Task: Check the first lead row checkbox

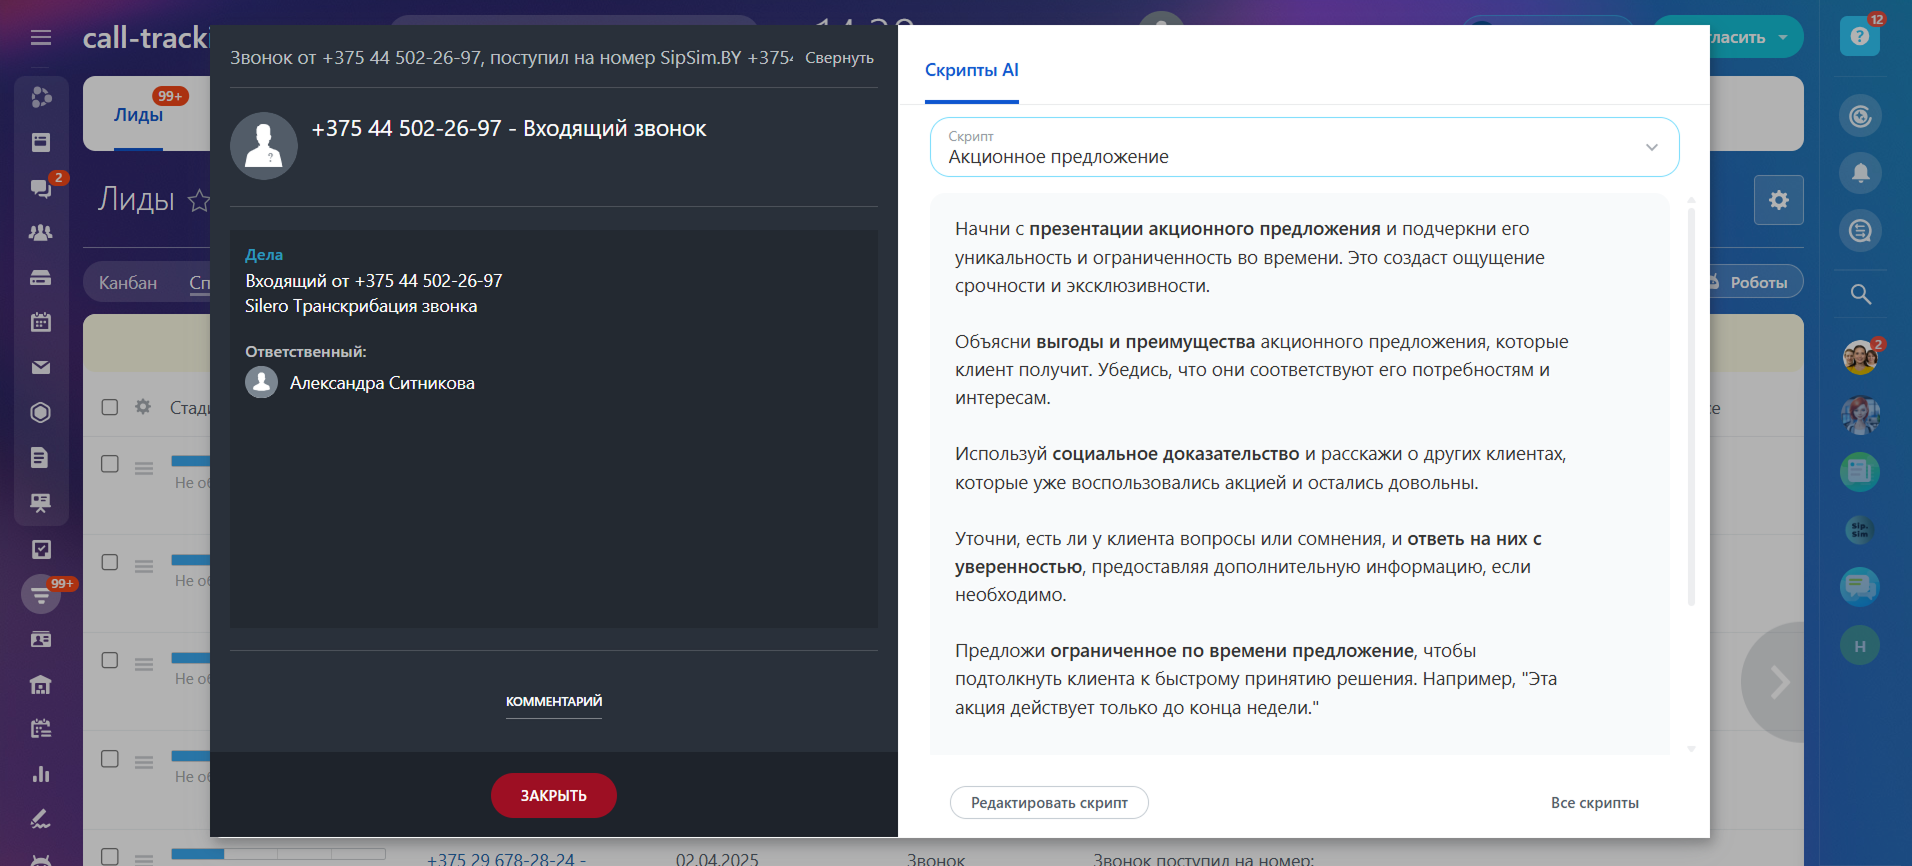Action: 110,464
